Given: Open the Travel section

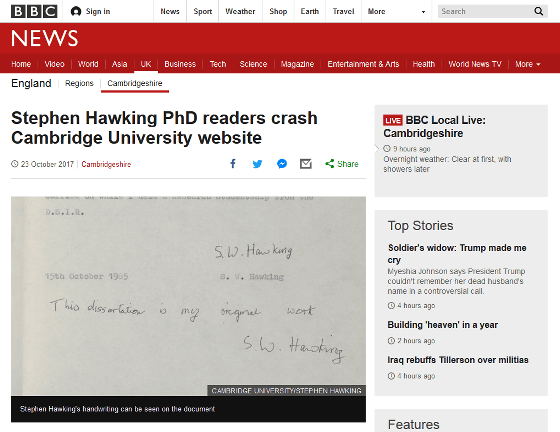Looking at the screenshot, I should 343,11.
